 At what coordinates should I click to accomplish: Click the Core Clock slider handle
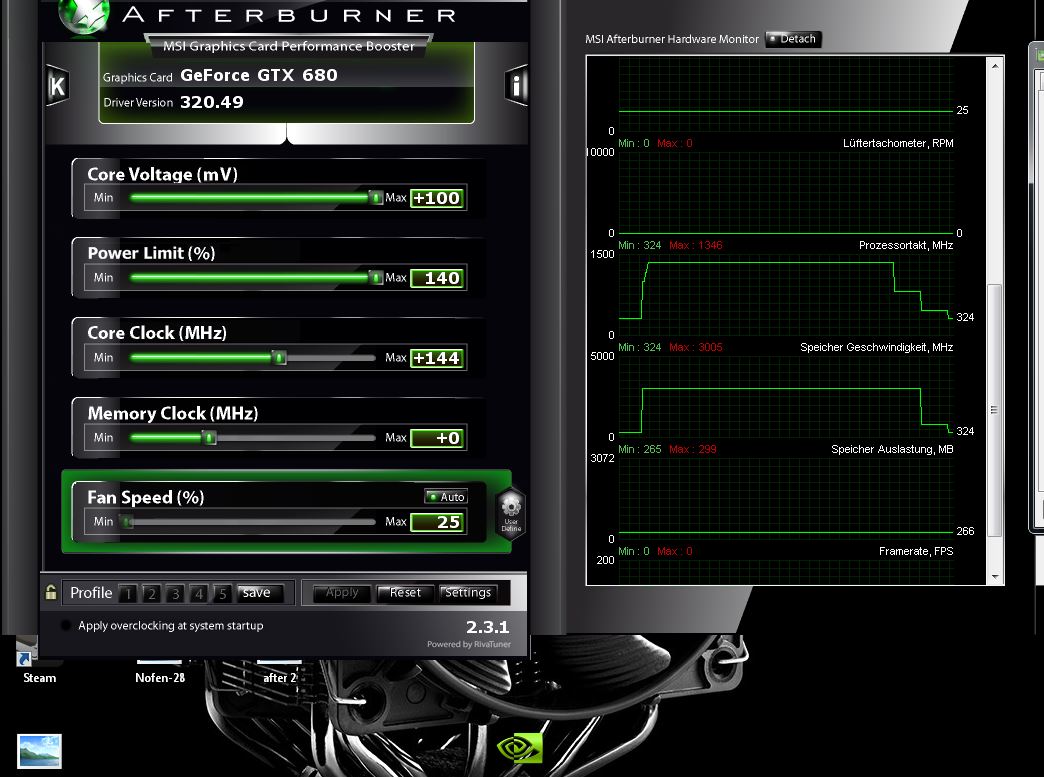(x=280, y=358)
